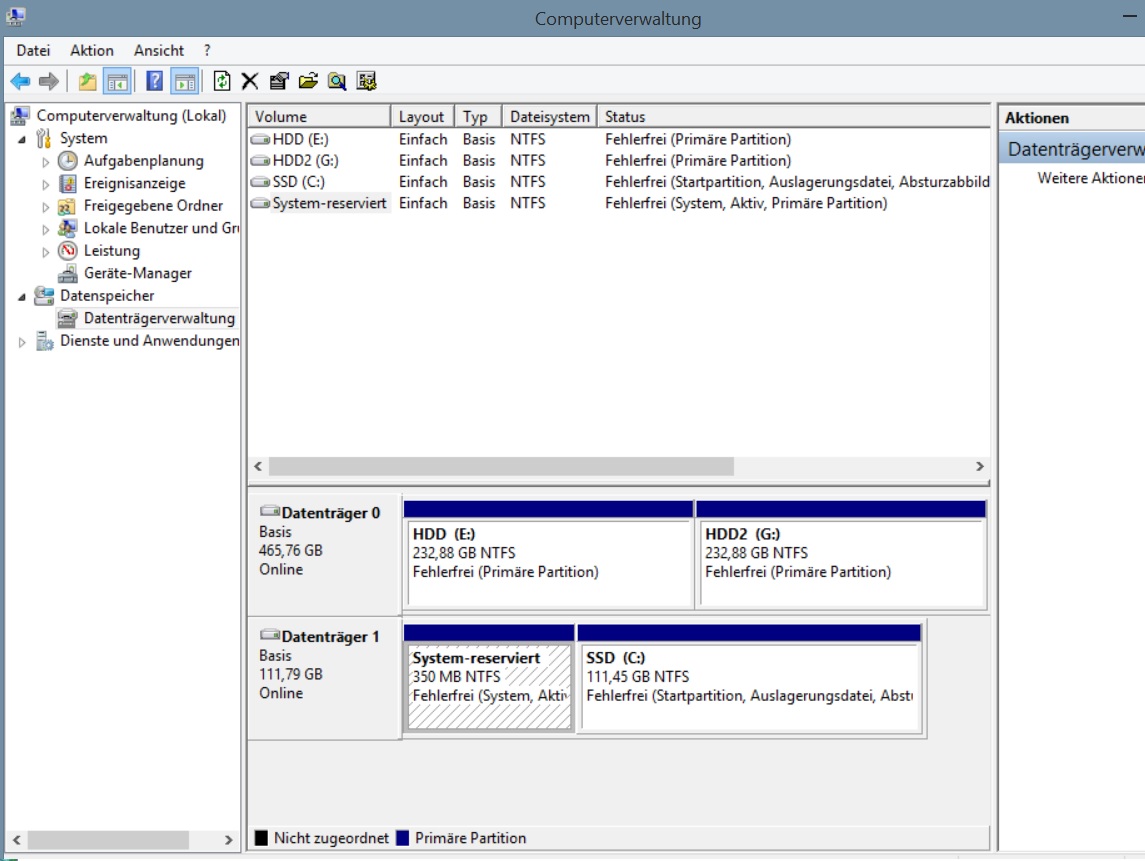1145x861 pixels.
Task: Open the Datei menu
Action: point(33,50)
